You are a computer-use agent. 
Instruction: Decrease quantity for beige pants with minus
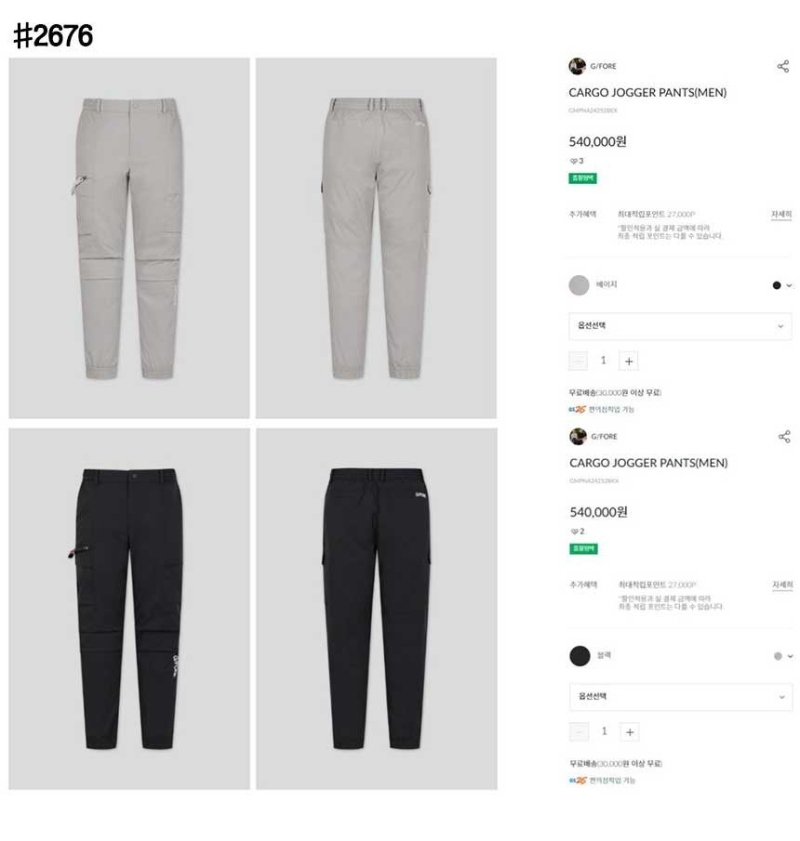click(578, 361)
